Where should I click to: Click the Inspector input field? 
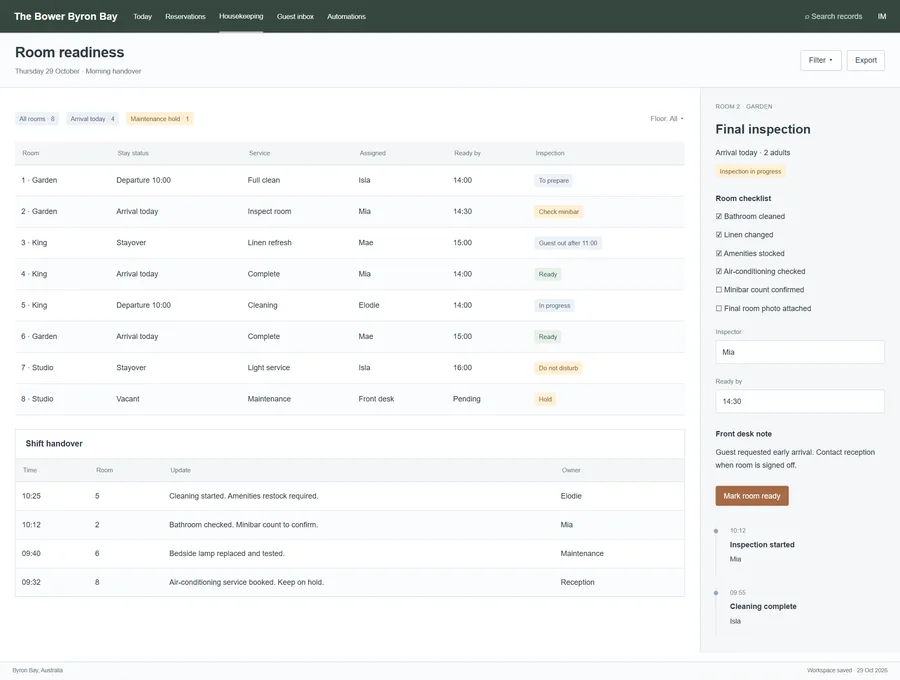pos(800,352)
